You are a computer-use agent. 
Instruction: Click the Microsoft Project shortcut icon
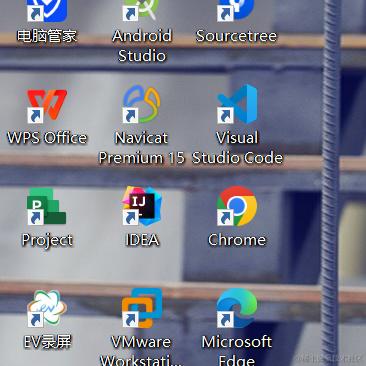pyautogui.click(x=47, y=207)
